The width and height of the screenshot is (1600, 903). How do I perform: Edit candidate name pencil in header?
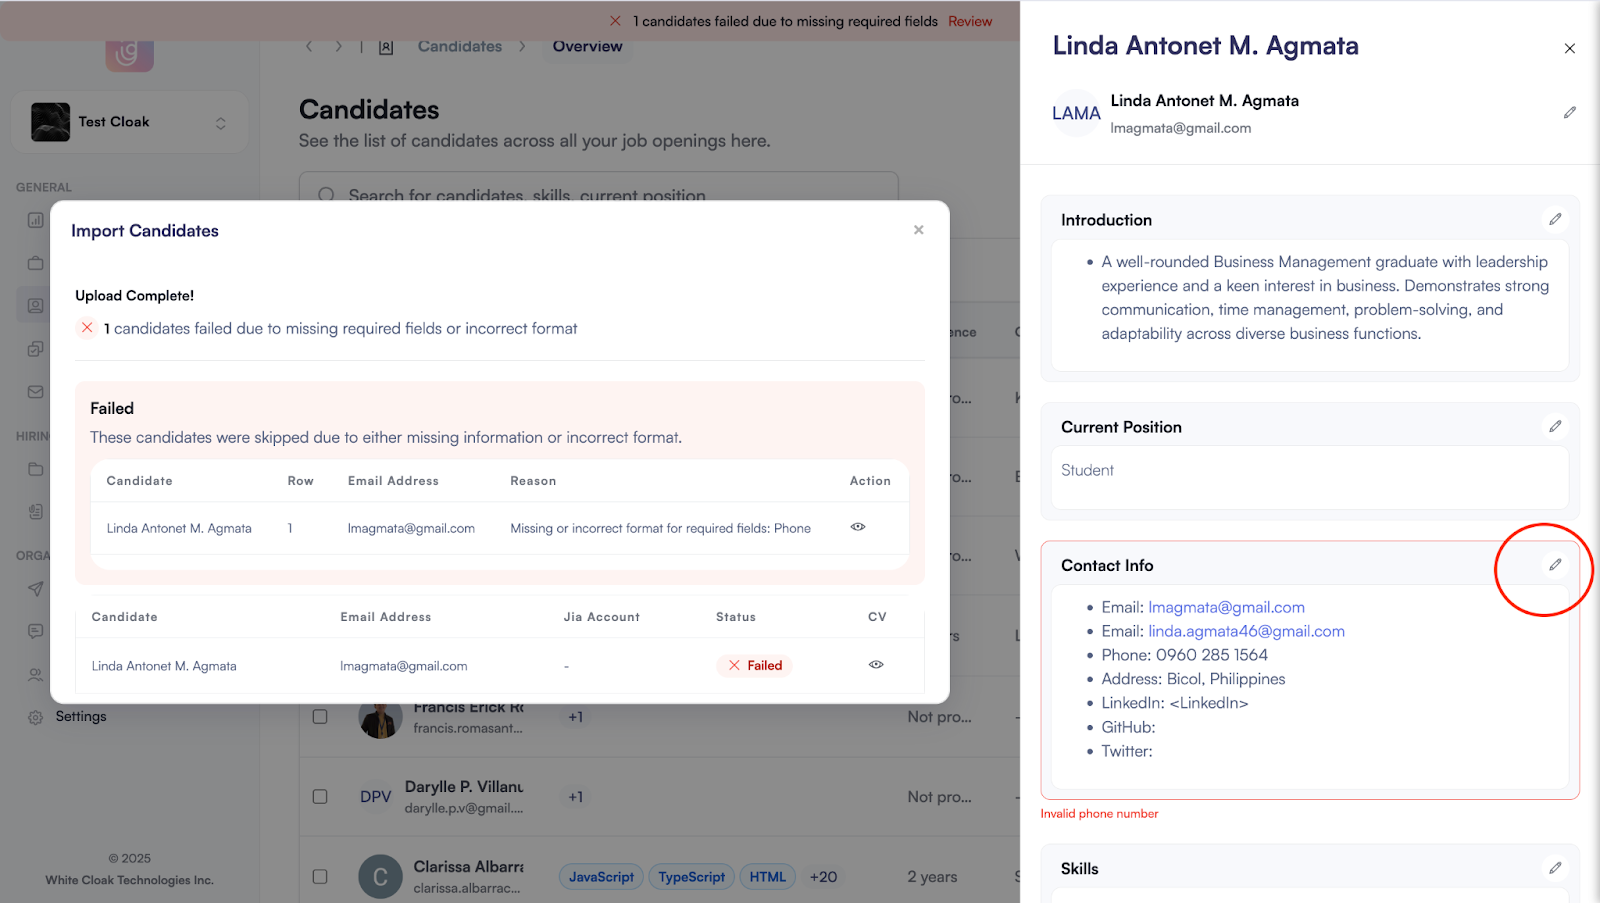pyautogui.click(x=1569, y=113)
